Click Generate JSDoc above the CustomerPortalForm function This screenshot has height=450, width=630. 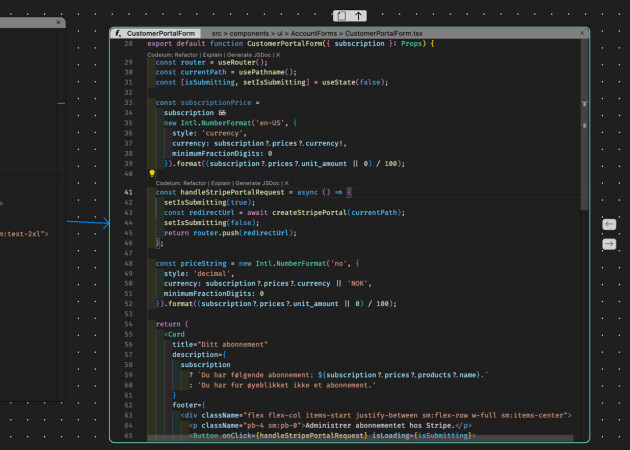click(x=248, y=55)
